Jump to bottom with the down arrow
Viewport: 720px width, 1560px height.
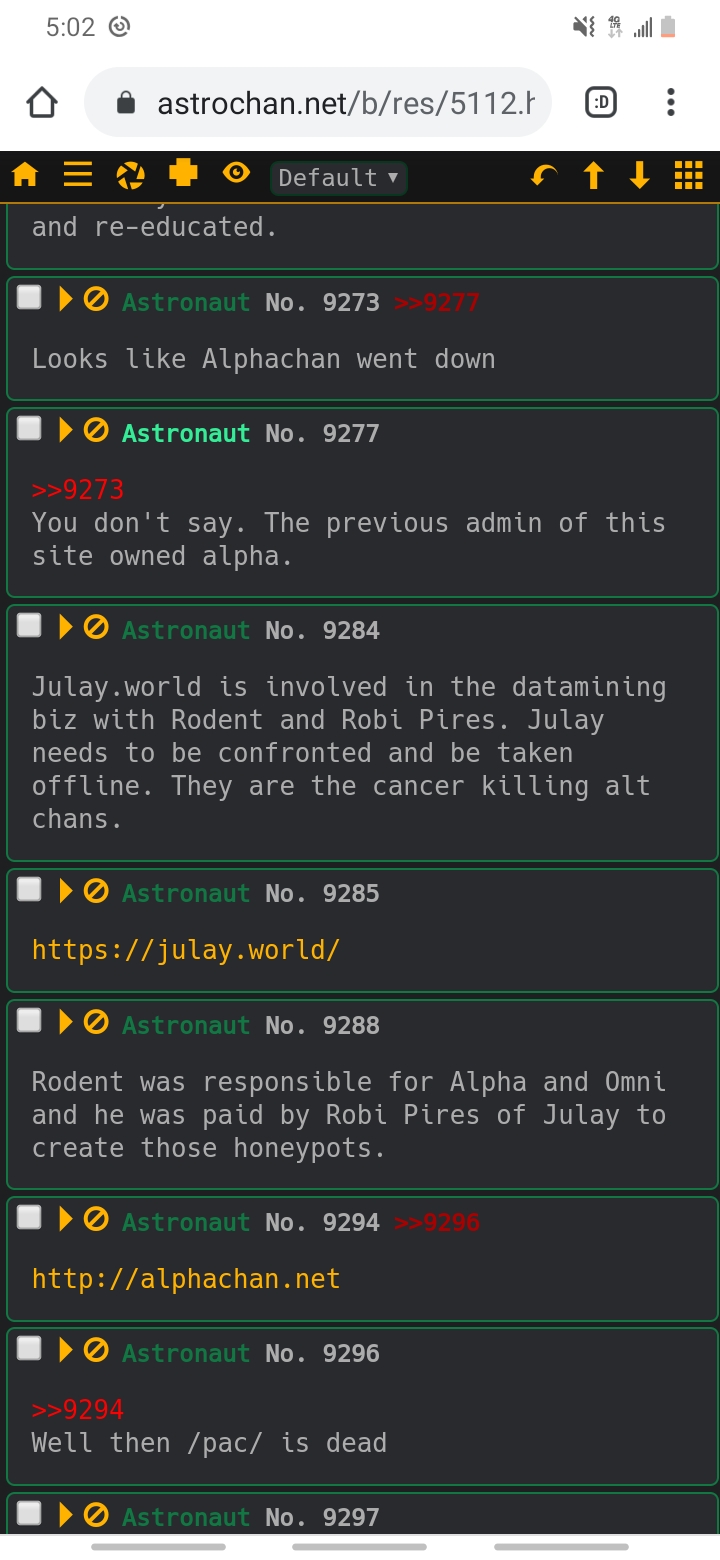pyautogui.click(x=640, y=176)
